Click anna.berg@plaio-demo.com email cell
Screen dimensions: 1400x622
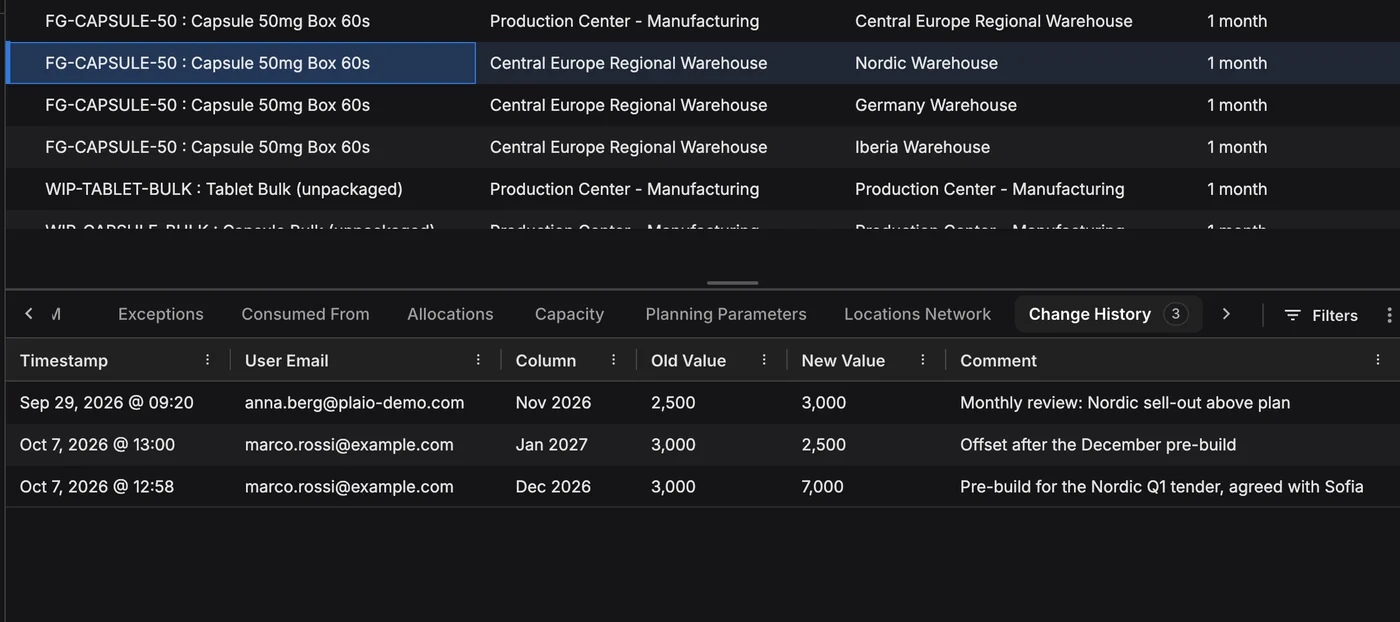[x=354, y=403]
